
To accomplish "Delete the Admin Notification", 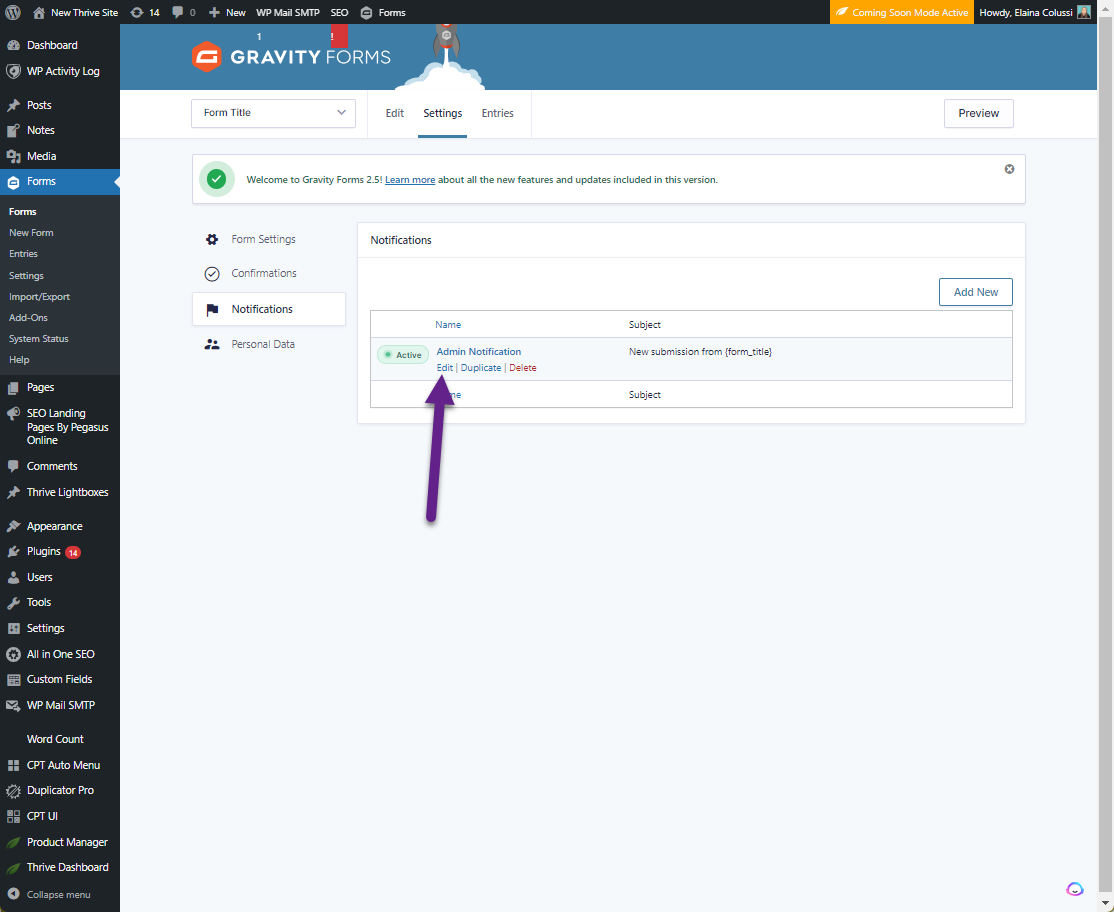I will coord(523,368).
